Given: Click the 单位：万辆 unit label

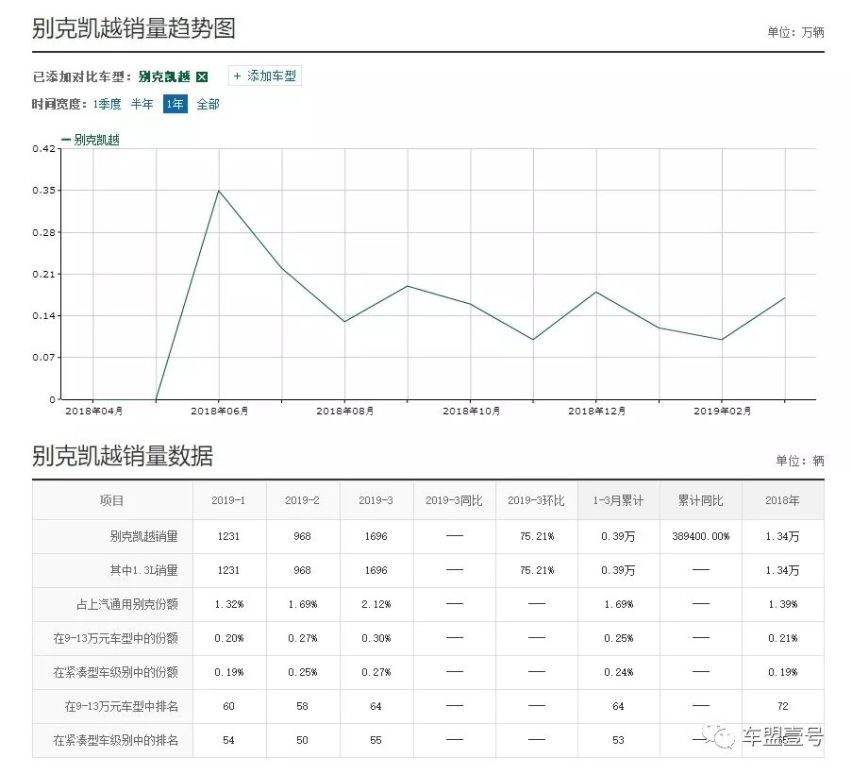Looking at the screenshot, I should point(795,33).
